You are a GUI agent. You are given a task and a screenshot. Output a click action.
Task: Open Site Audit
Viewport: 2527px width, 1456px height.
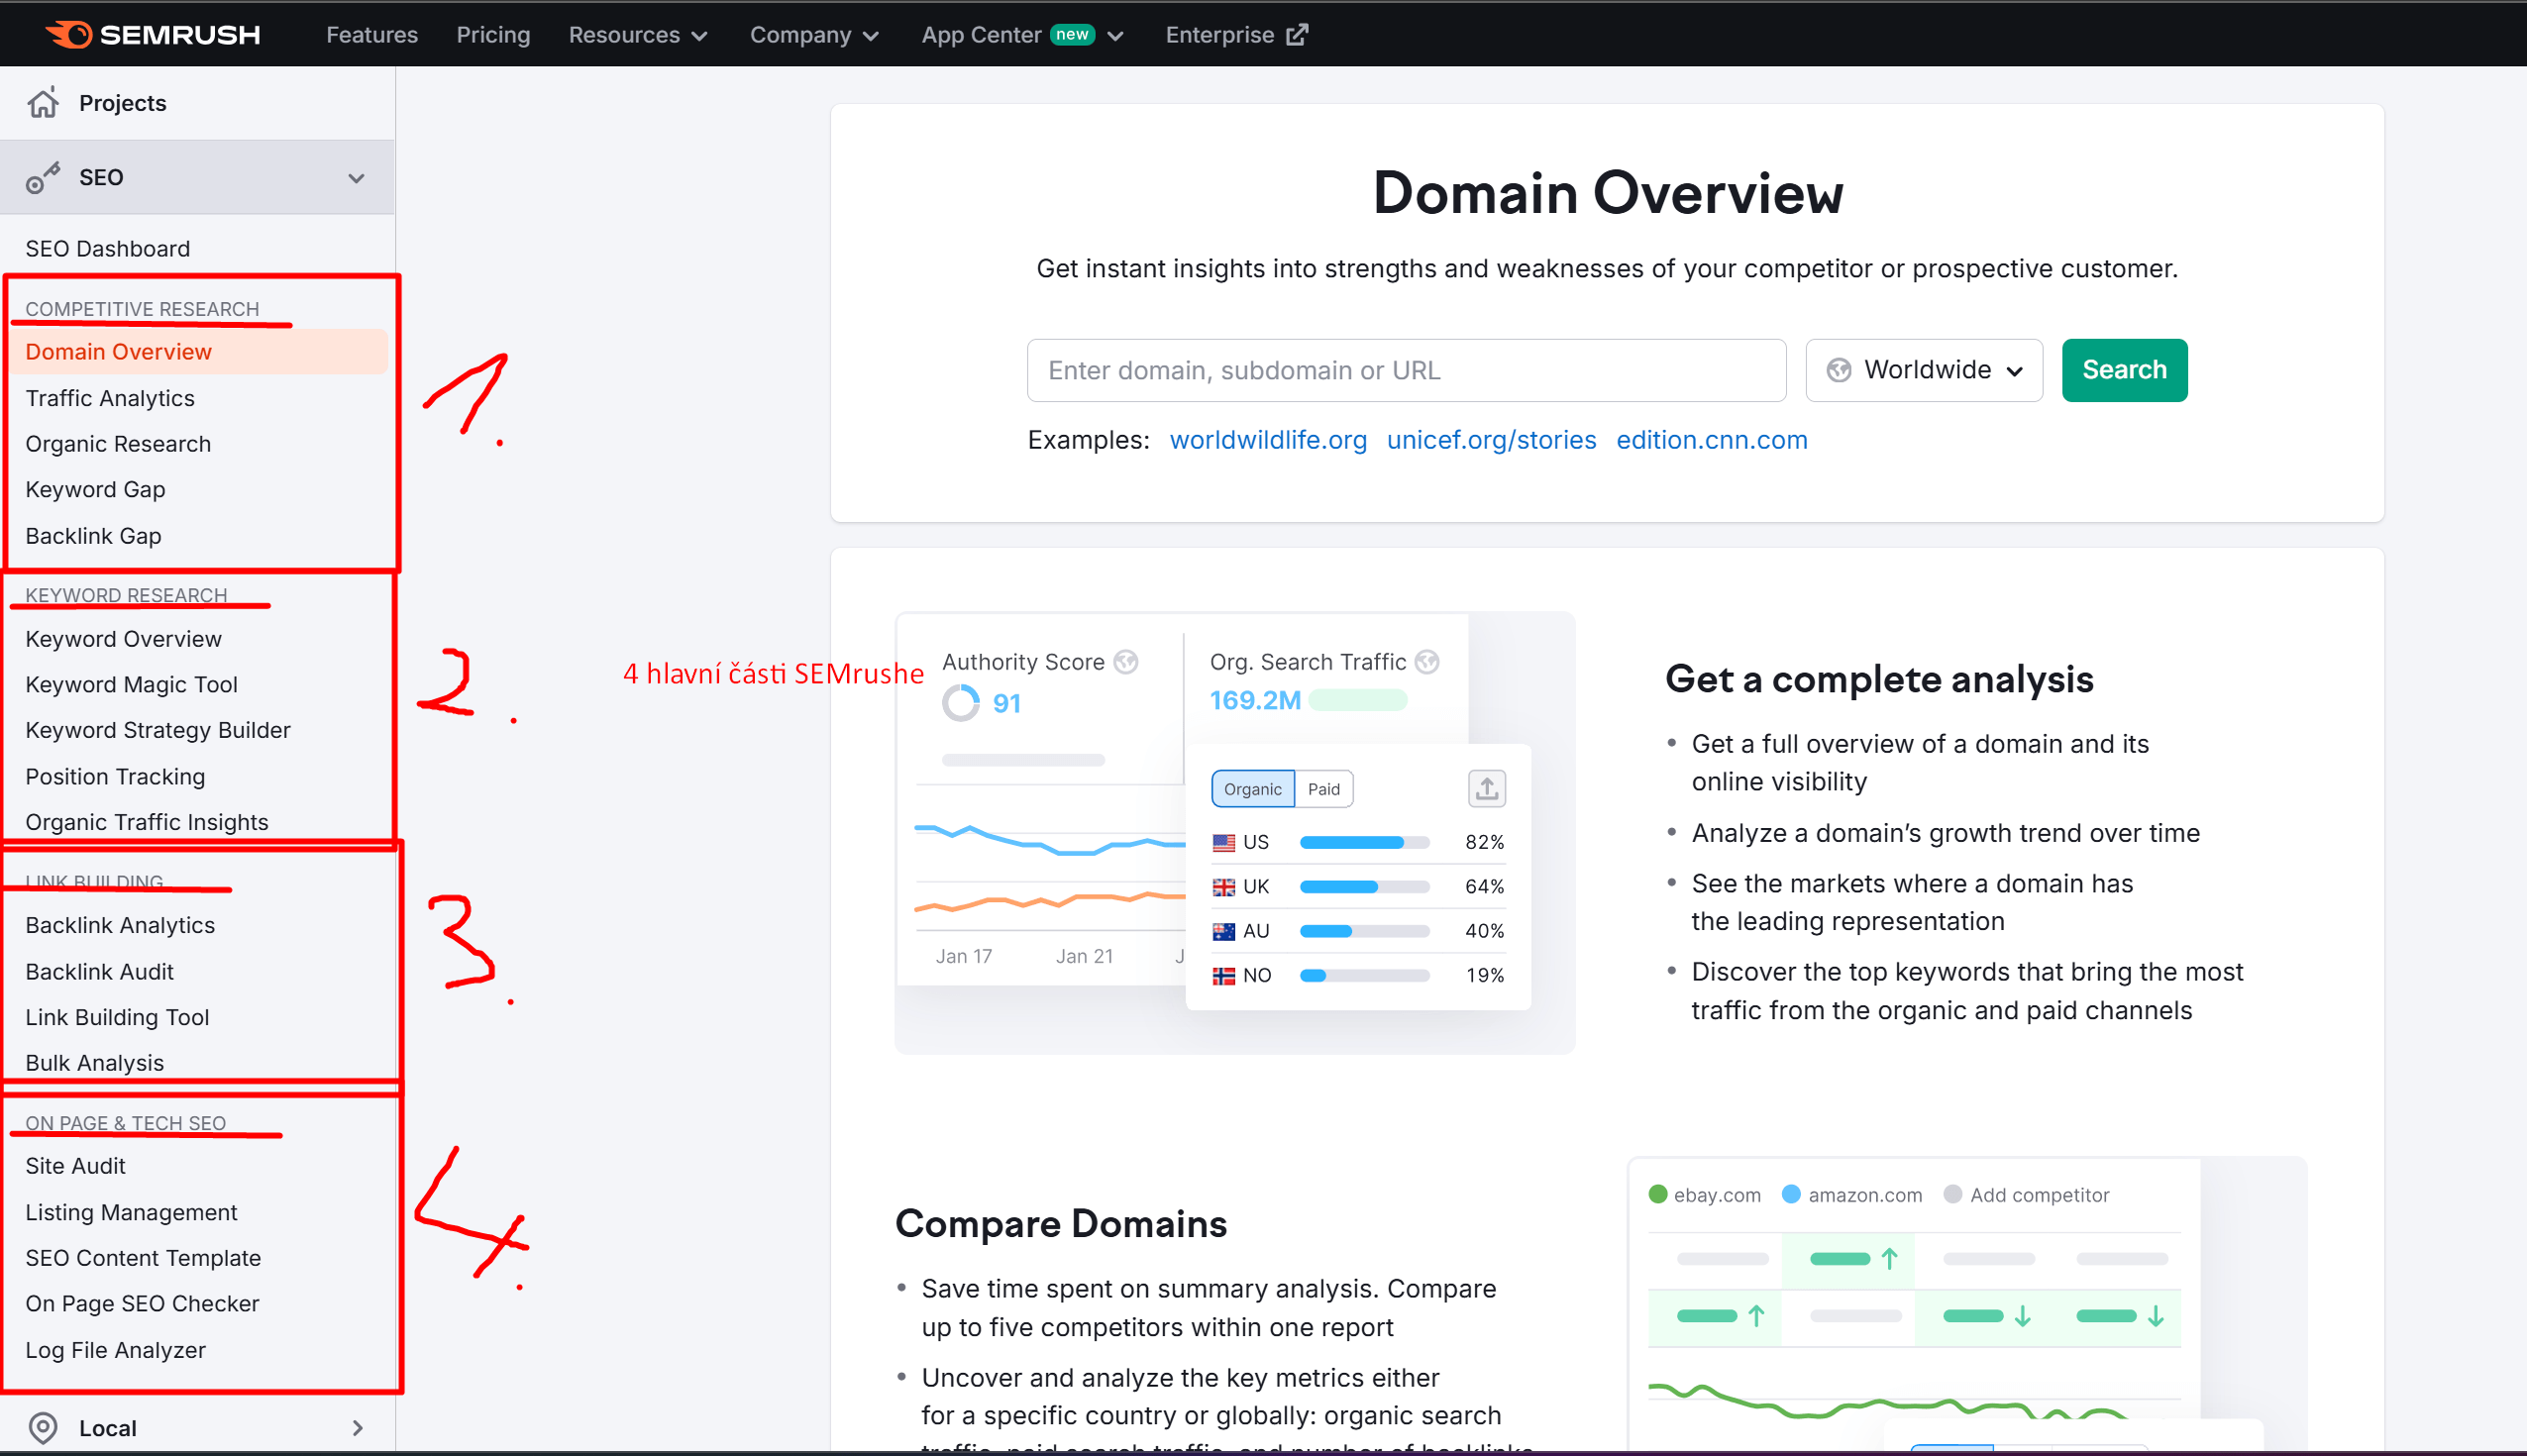click(75, 1166)
